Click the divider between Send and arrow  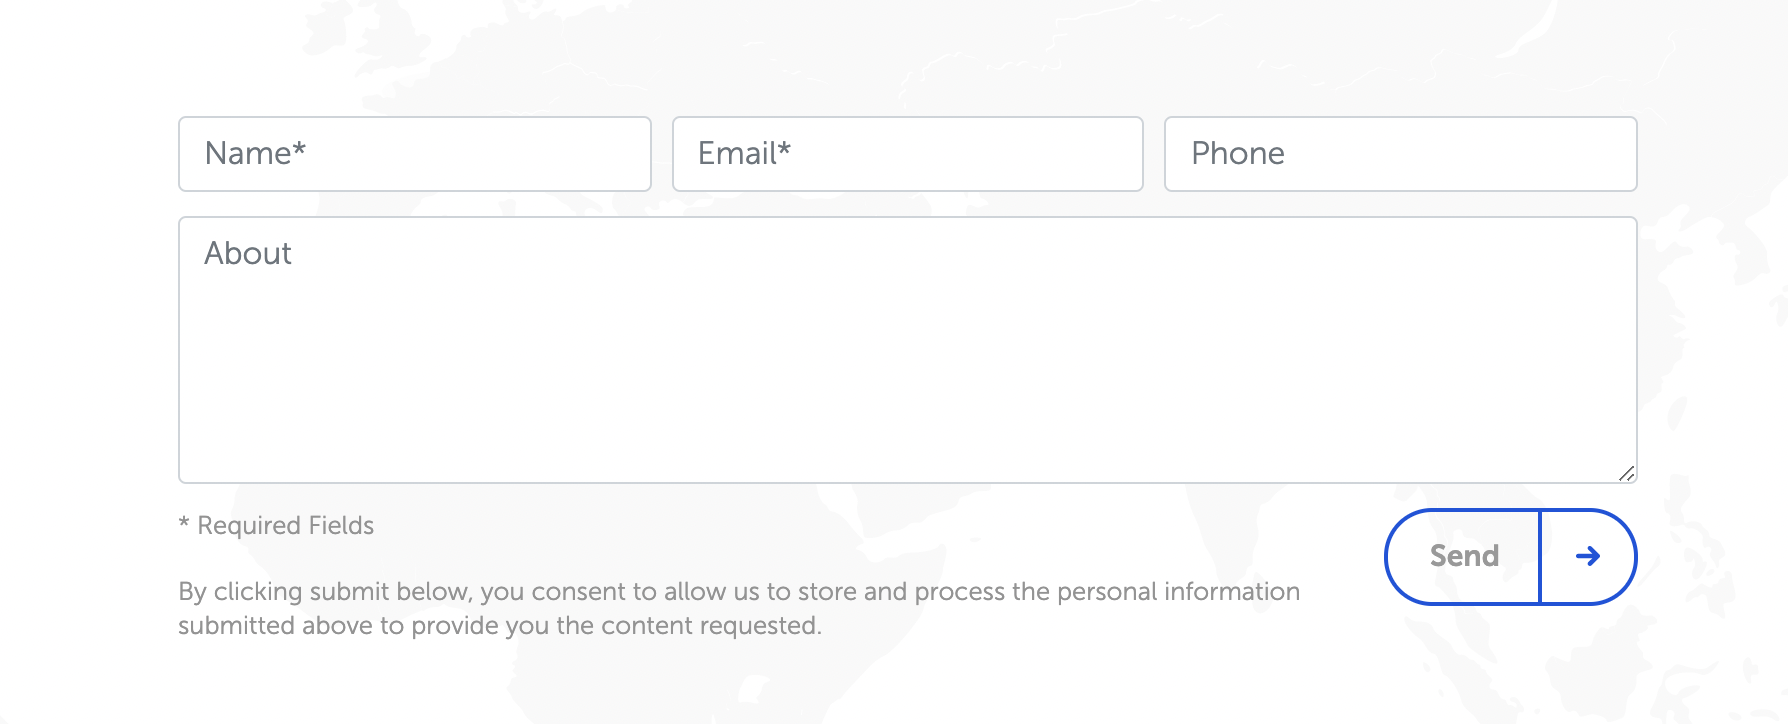click(x=1540, y=557)
